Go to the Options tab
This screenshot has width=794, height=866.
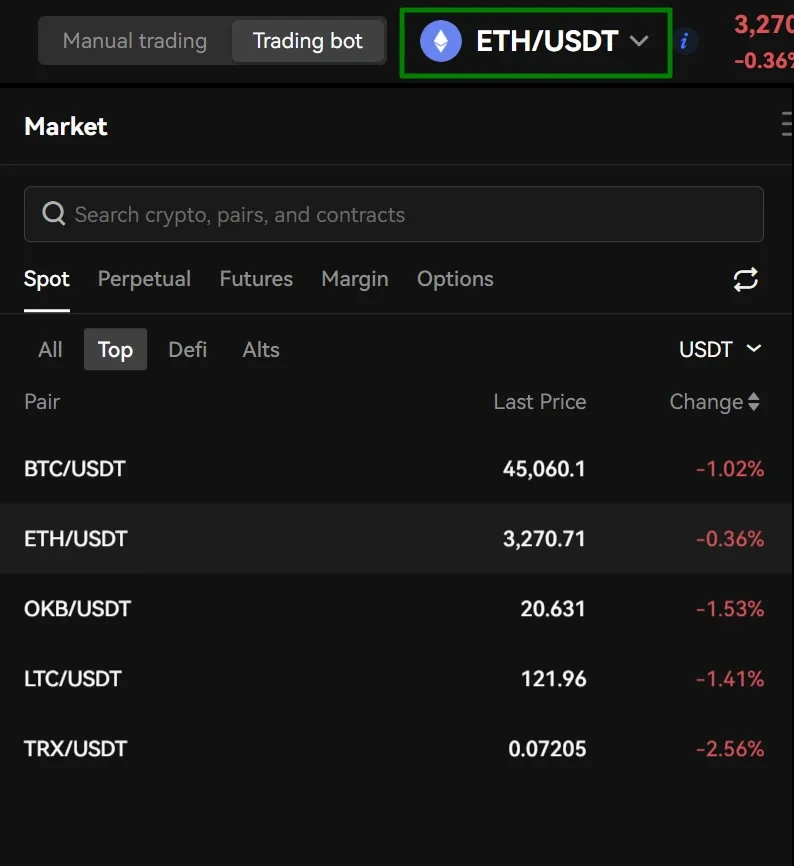click(x=455, y=279)
